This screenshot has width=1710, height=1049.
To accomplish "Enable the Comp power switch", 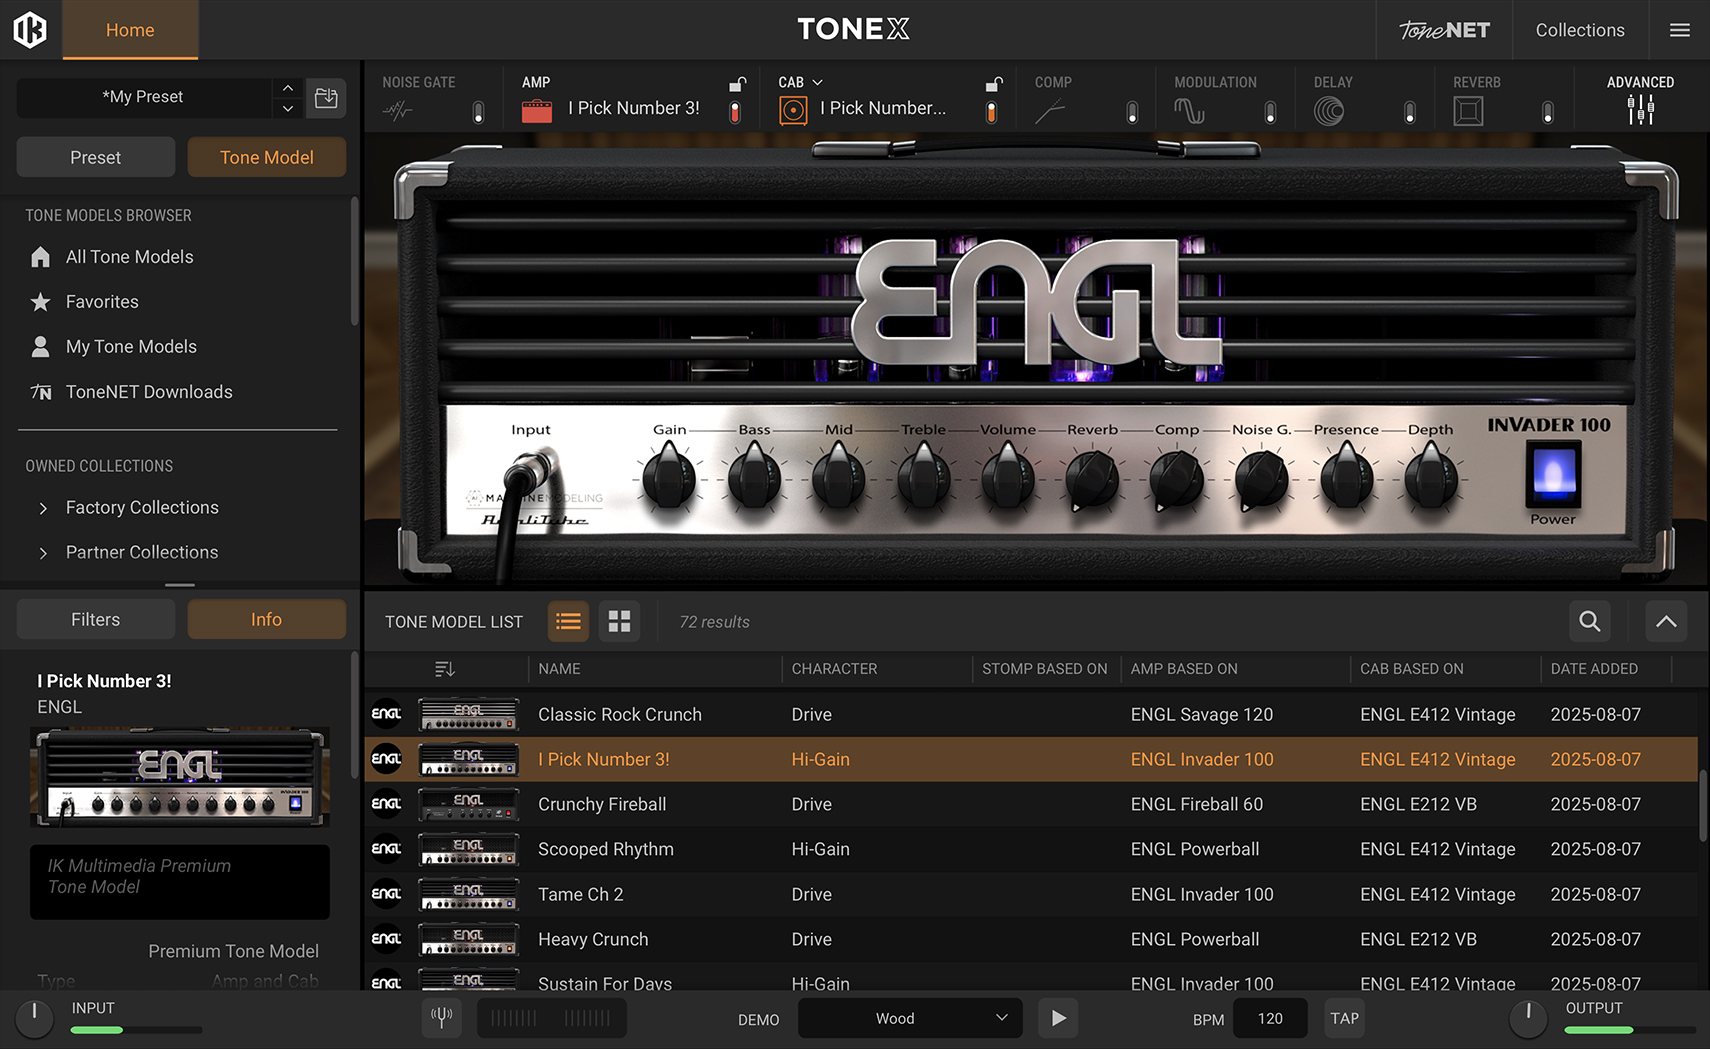I will [x=1132, y=112].
